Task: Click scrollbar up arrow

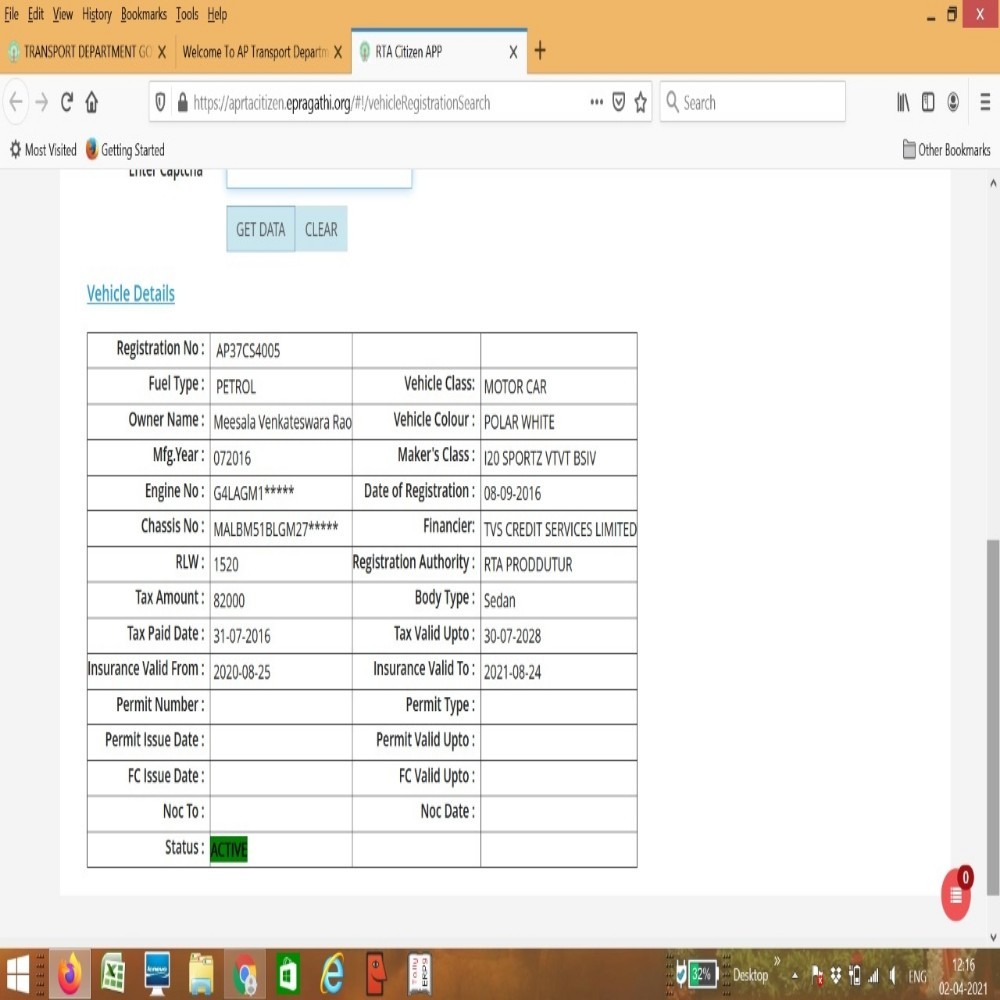Action: pos(992,183)
